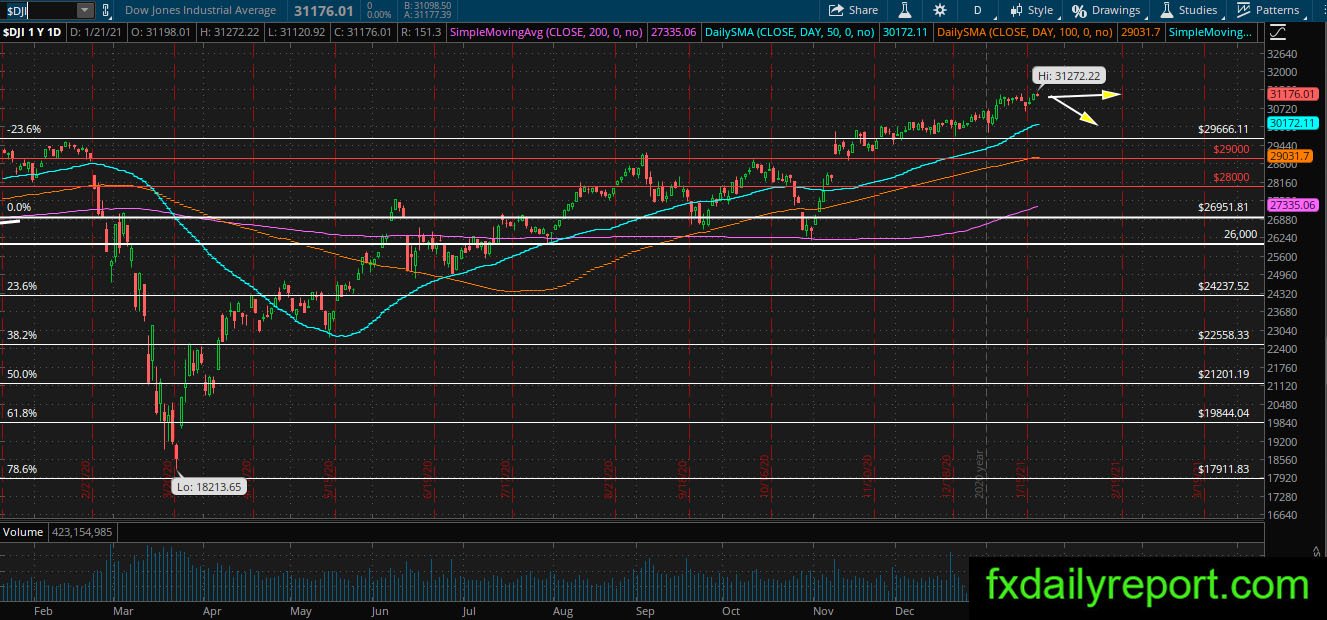The width and height of the screenshot is (1327, 620).
Task: Click the 38.2% retracement label
Action: point(21,335)
